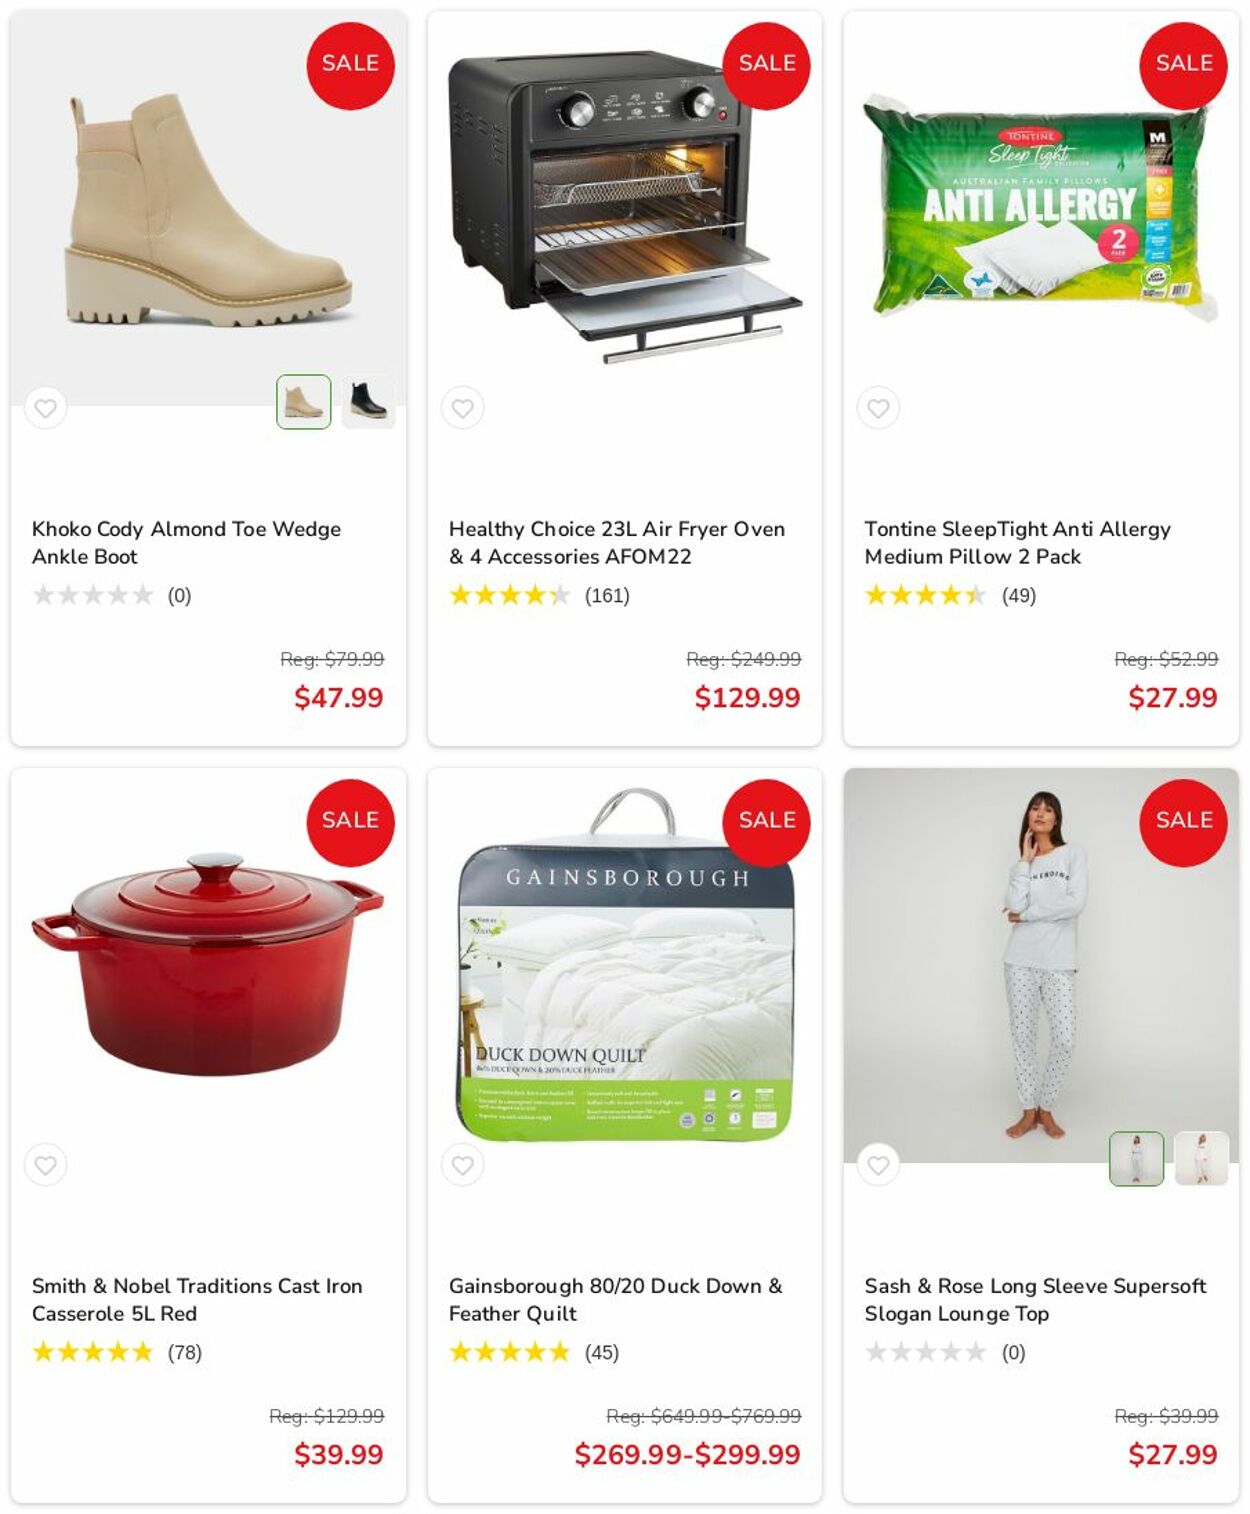Viewport: 1250px width, 1514px height.
Task: View the 161 reviews of air fryer
Action: pyautogui.click(x=607, y=596)
